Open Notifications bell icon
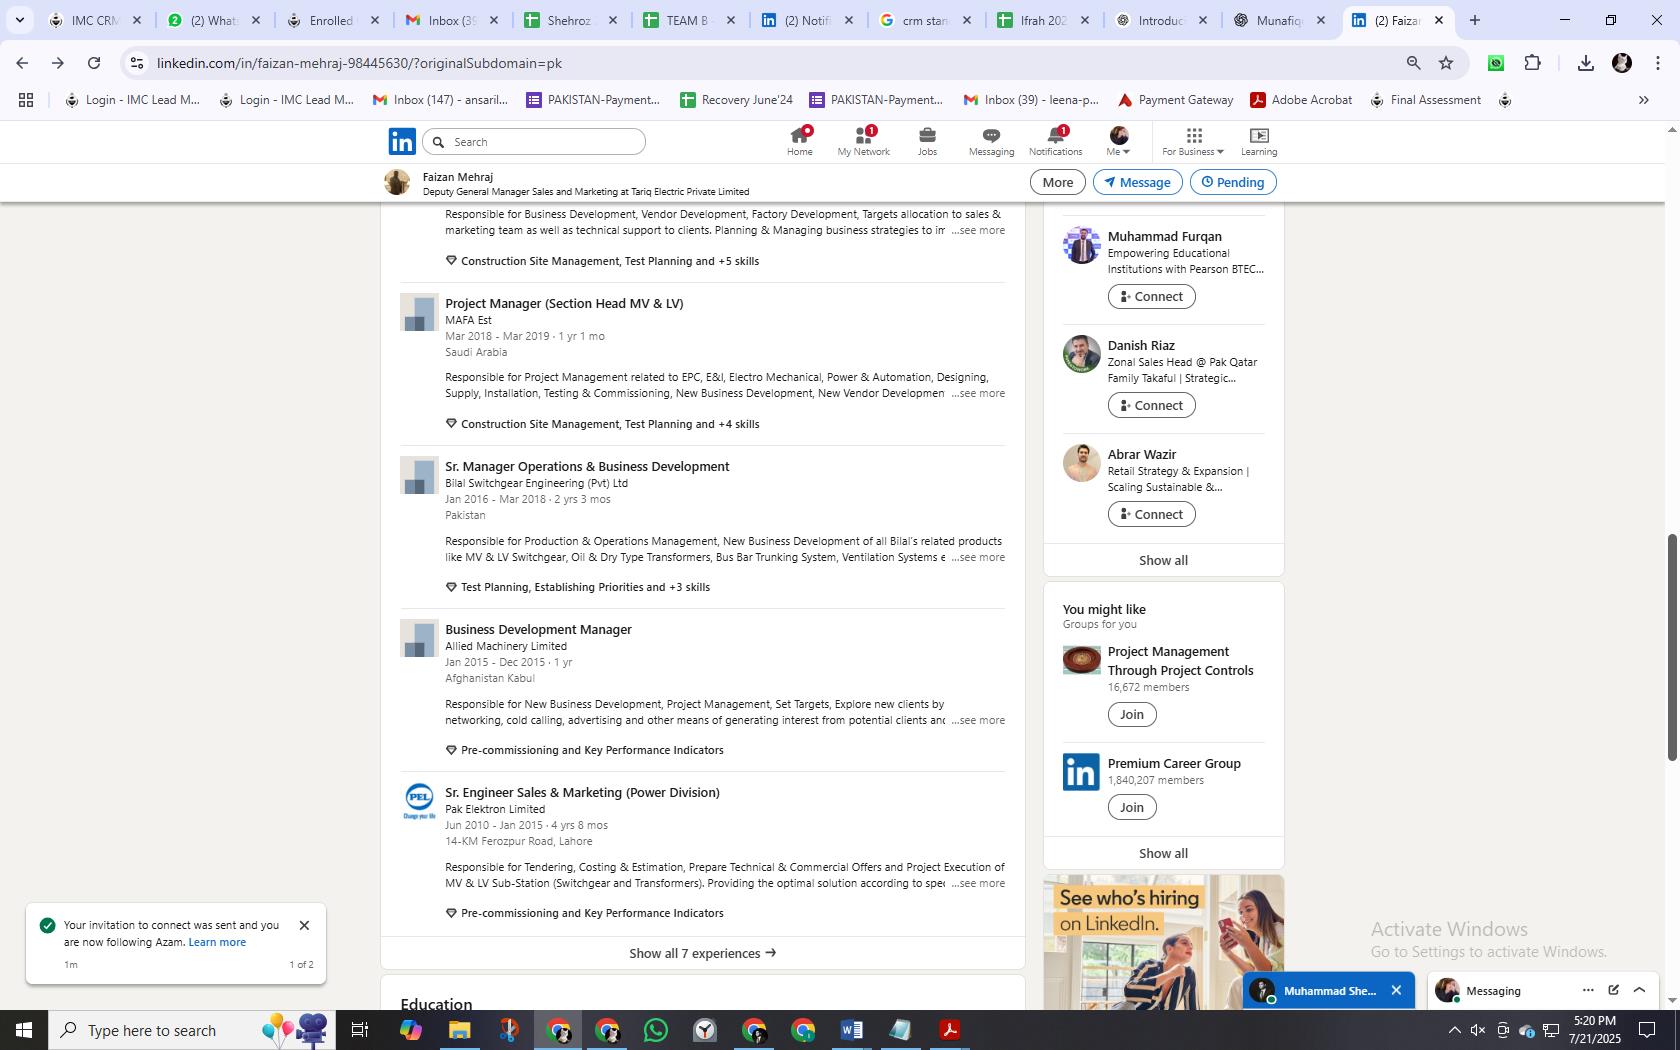The image size is (1680, 1050). coord(1055,141)
